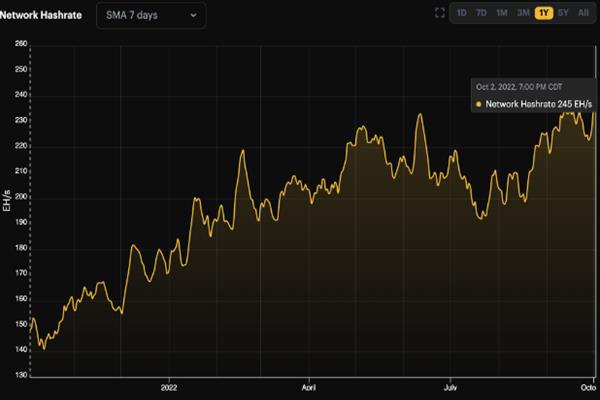Viewport: 600px width, 400px height.
Task: Click the 2022 x-axis label
Action: (x=169, y=388)
